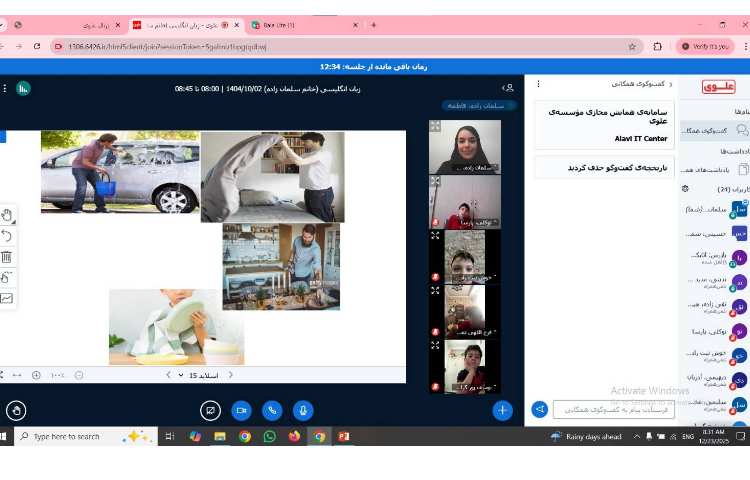Image resolution: width=750 pixels, height=480 pixels.
Task: Click the Verify it's you button
Action: tap(705, 46)
